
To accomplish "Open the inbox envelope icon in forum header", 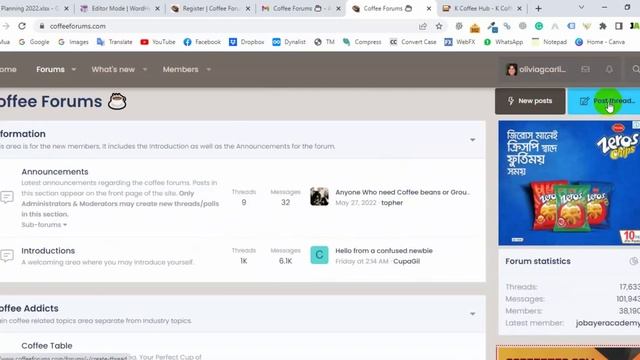I will tap(585, 69).
